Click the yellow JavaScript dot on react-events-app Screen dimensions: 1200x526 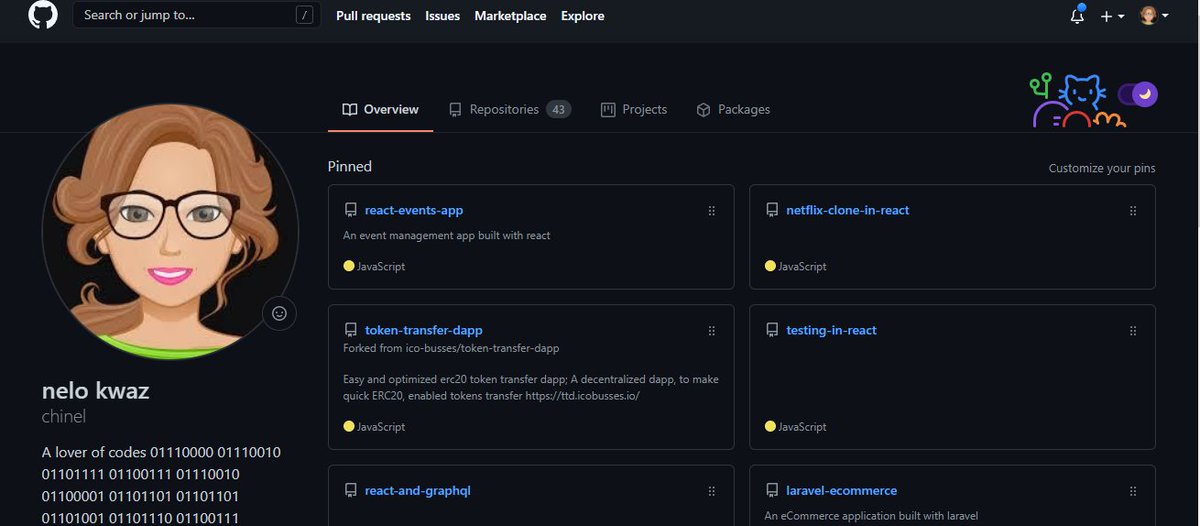click(x=349, y=267)
